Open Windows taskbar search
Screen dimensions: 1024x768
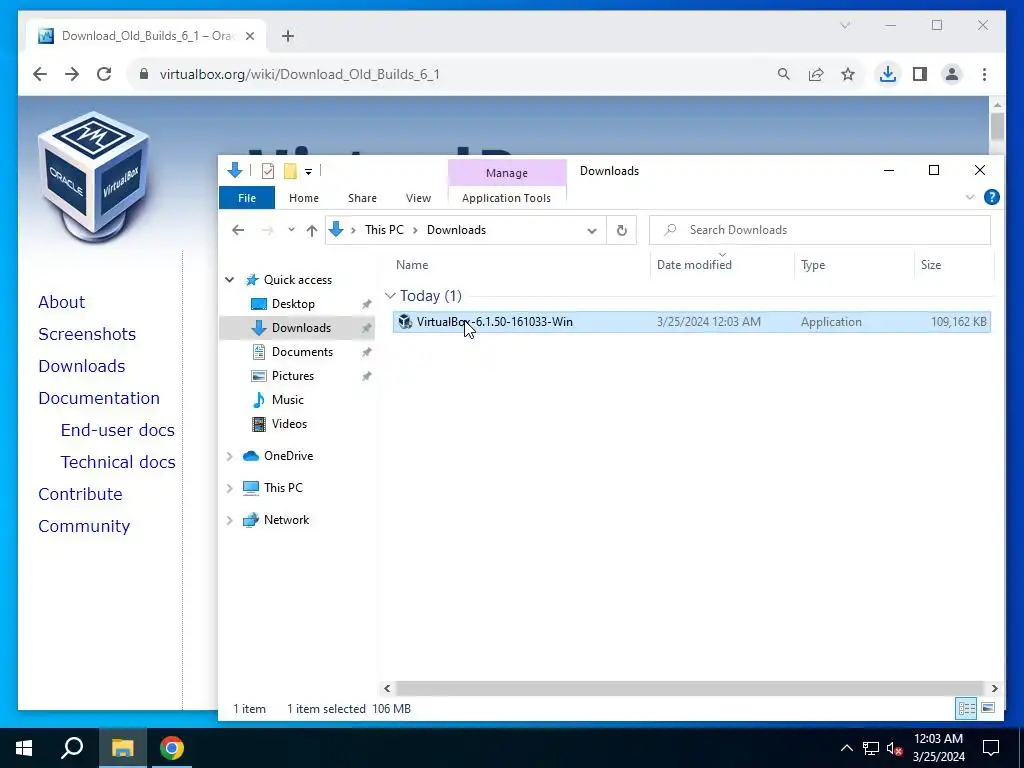point(72,748)
